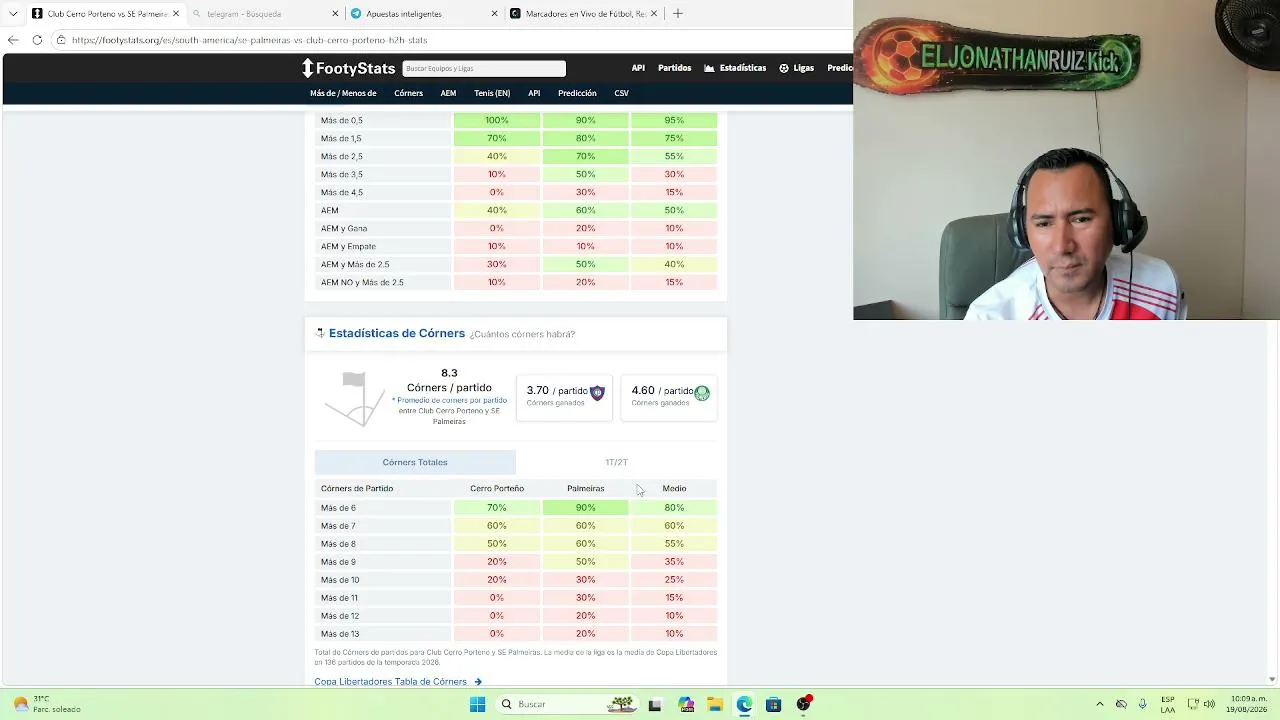Switch to the Apuestas inteligentes tab
Screen dimensions: 1280x720
click(423, 14)
